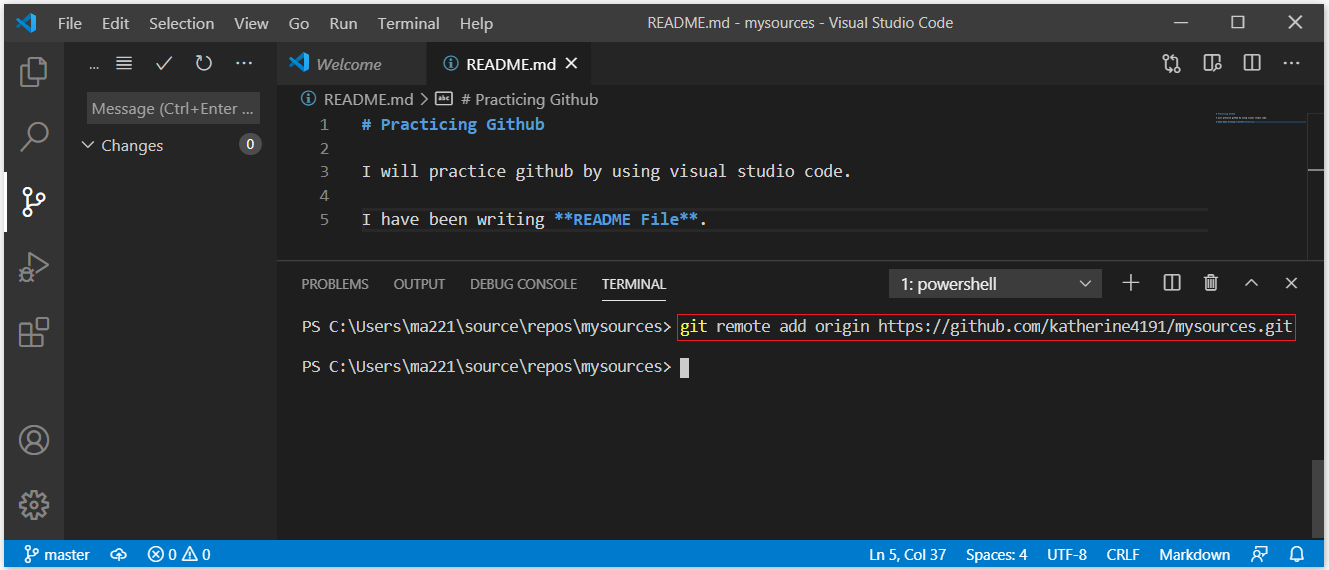Split the editor right
The image size is (1329, 570).
point(1252,63)
